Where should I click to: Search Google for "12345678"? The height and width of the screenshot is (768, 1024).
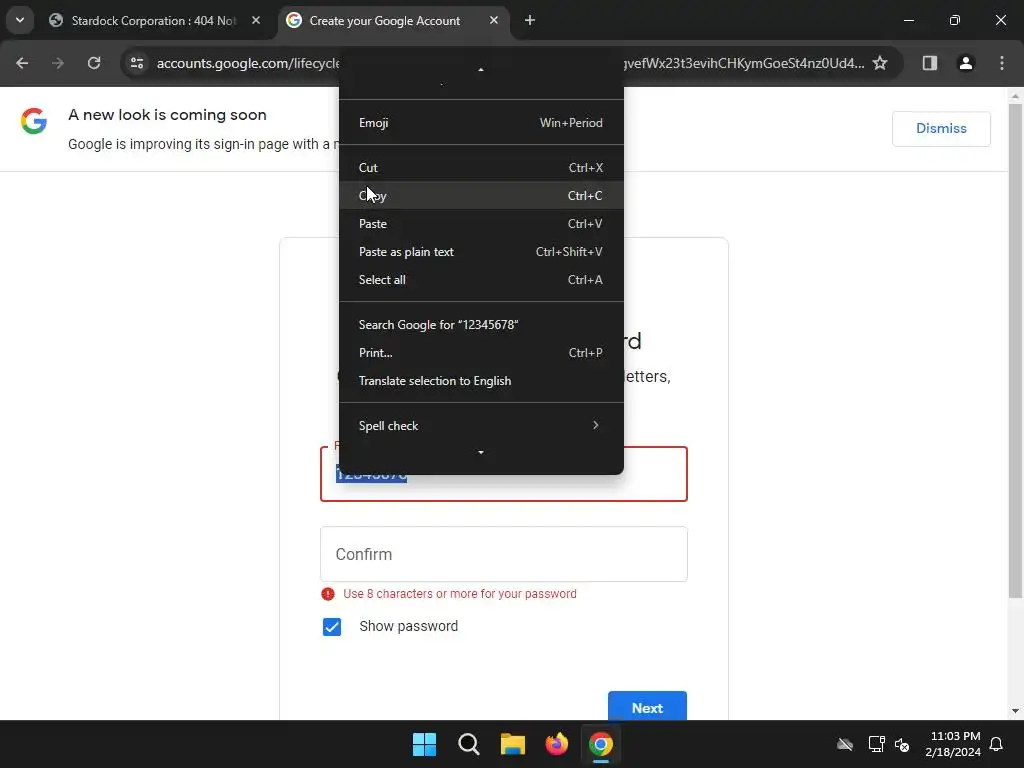(481, 325)
